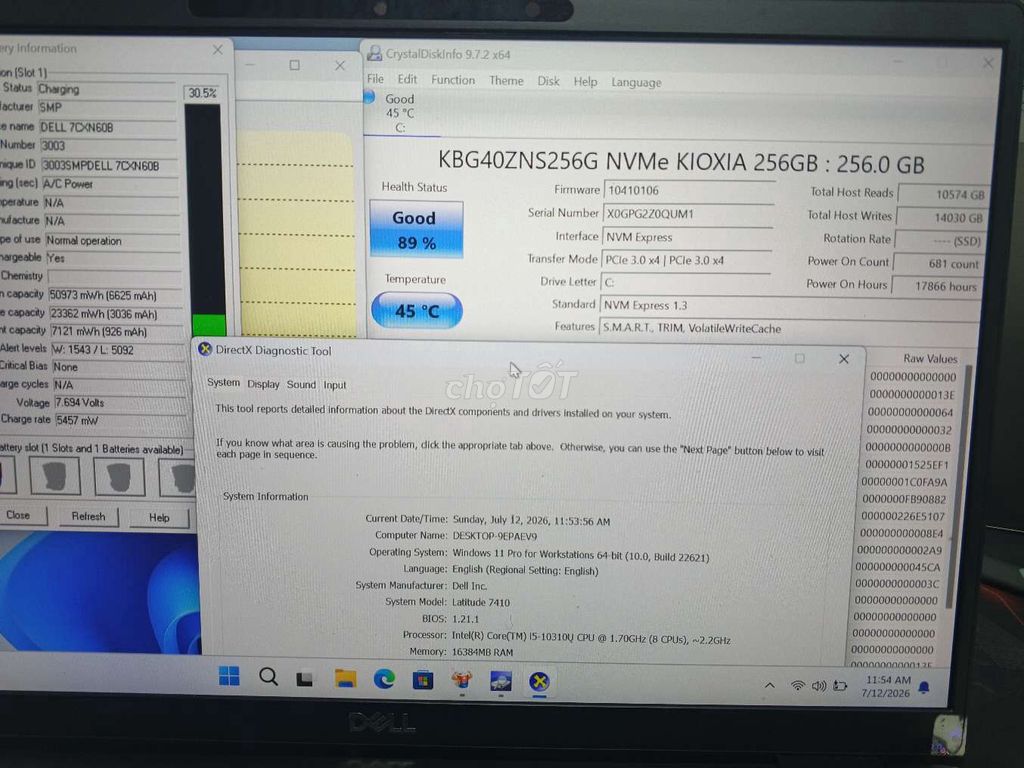Image resolution: width=1024 pixels, height=768 pixels.
Task: Click the device name DELL 7CXN60B
Action: (108, 127)
